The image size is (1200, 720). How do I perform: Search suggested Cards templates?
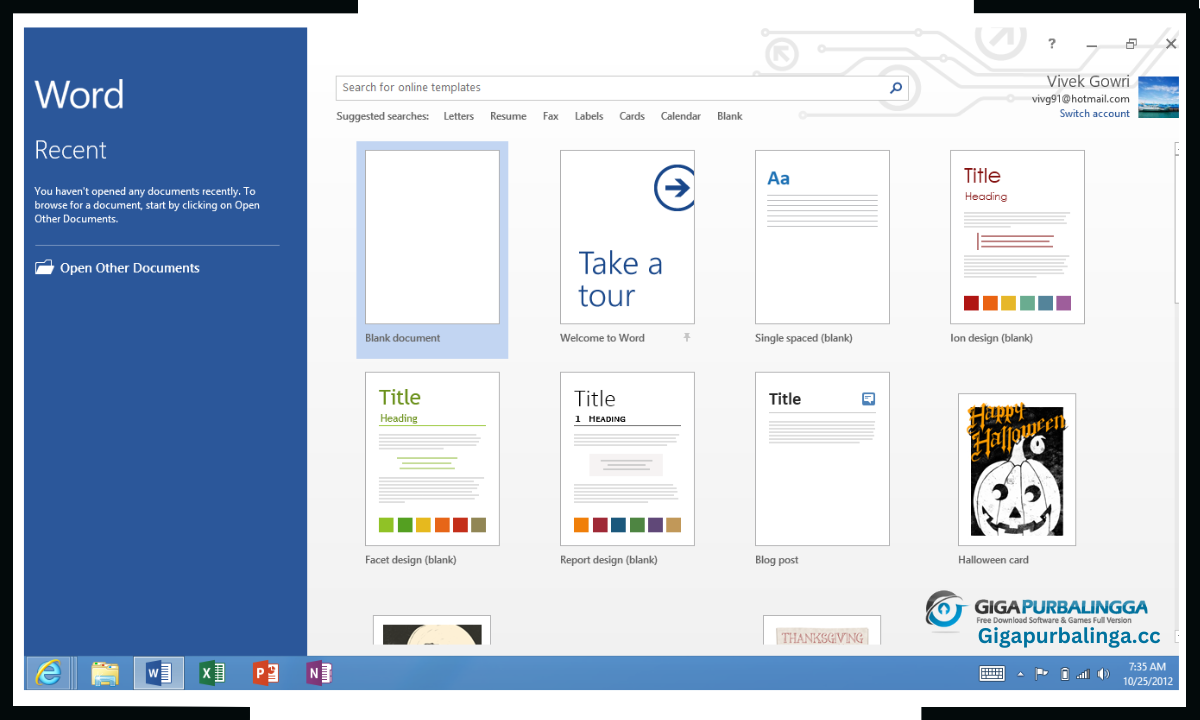click(632, 116)
